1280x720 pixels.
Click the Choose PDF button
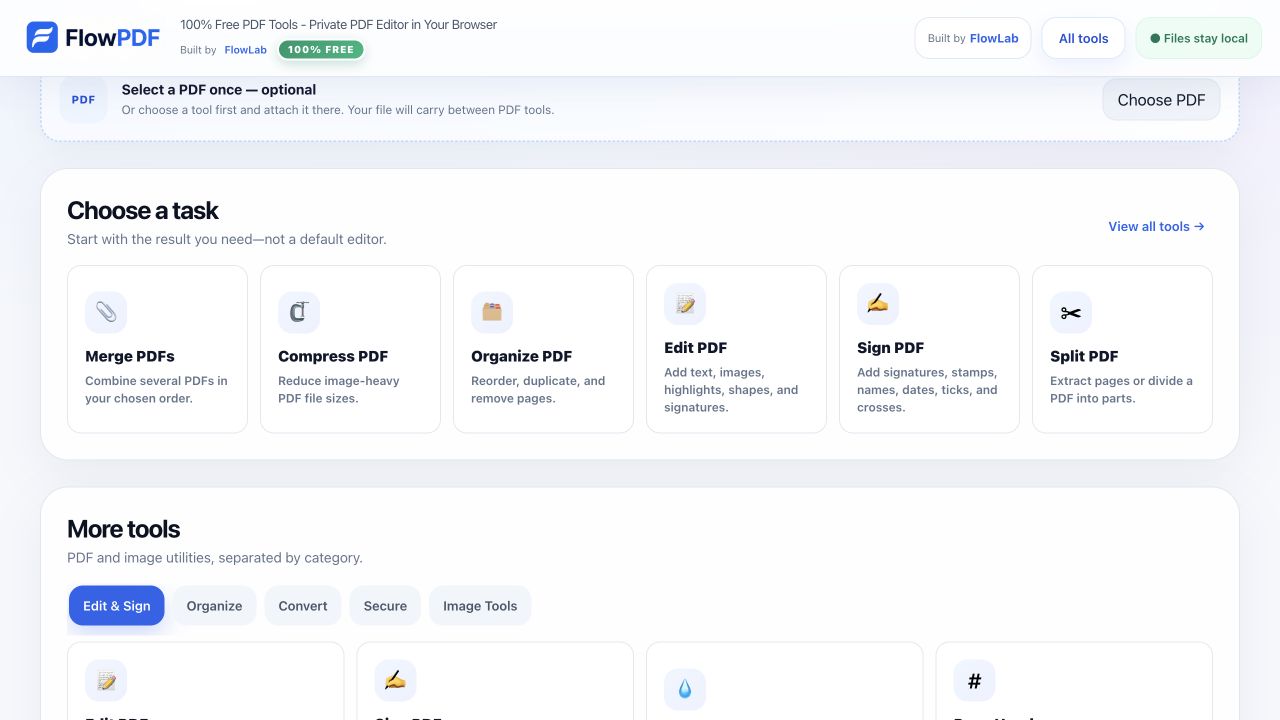[x=1161, y=100]
